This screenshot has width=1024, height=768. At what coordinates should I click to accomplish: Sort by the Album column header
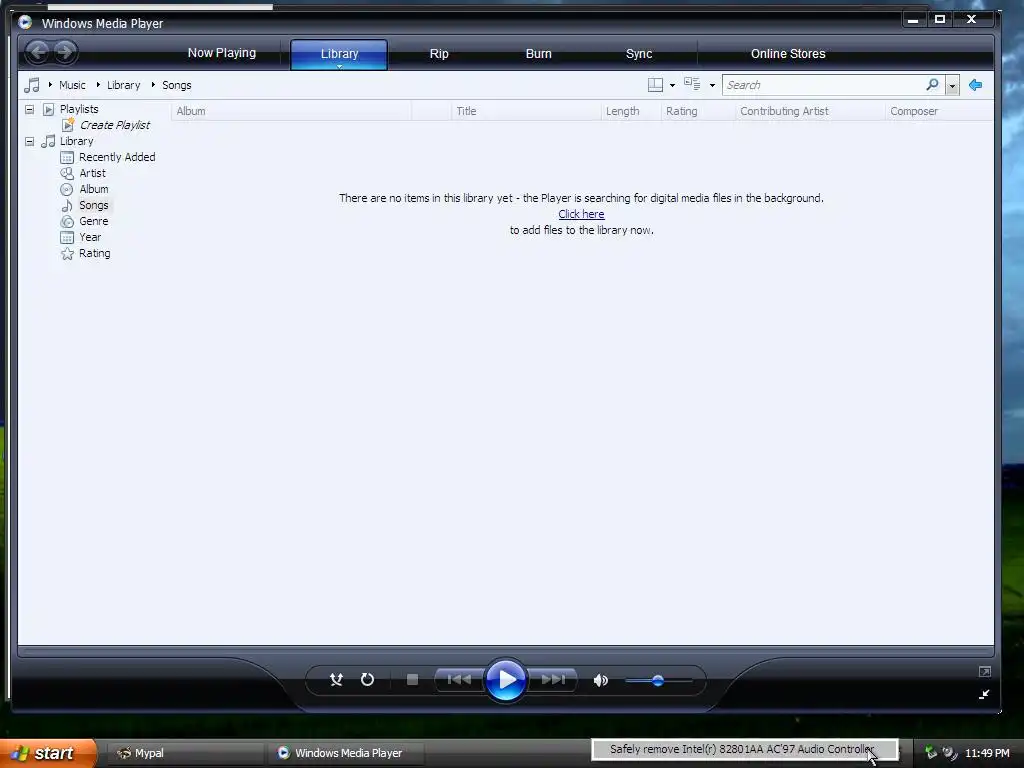click(x=291, y=111)
